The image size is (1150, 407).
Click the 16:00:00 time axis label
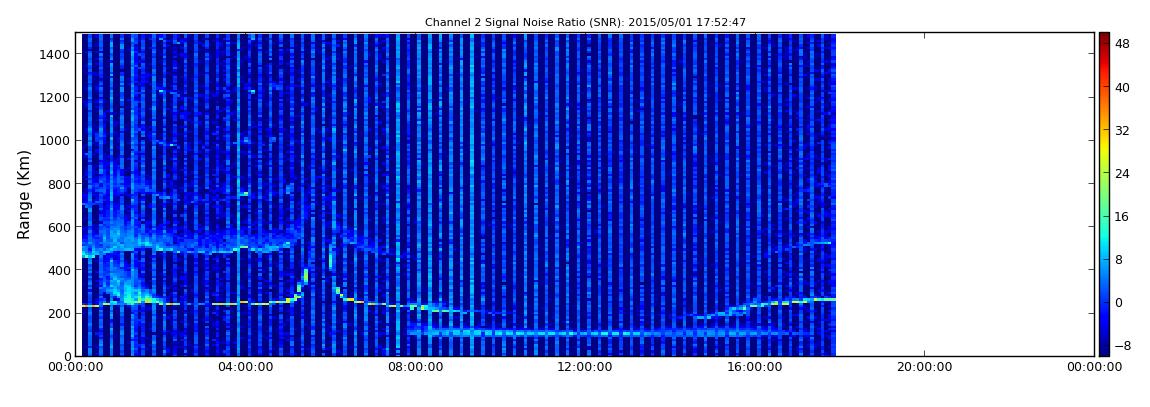click(x=755, y=367)
